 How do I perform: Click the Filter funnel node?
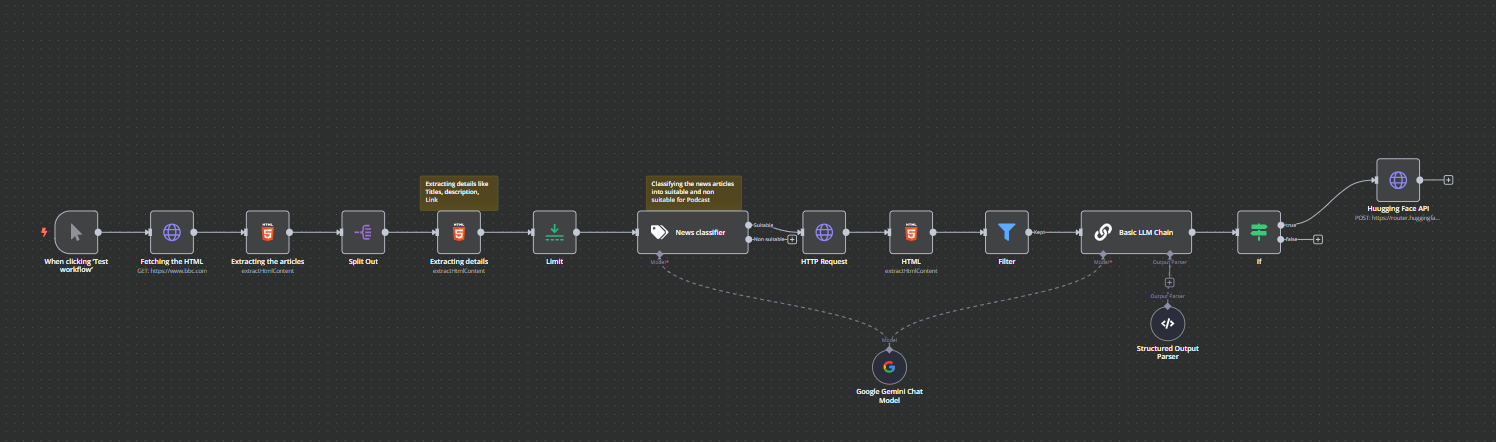coord(1007,232)
